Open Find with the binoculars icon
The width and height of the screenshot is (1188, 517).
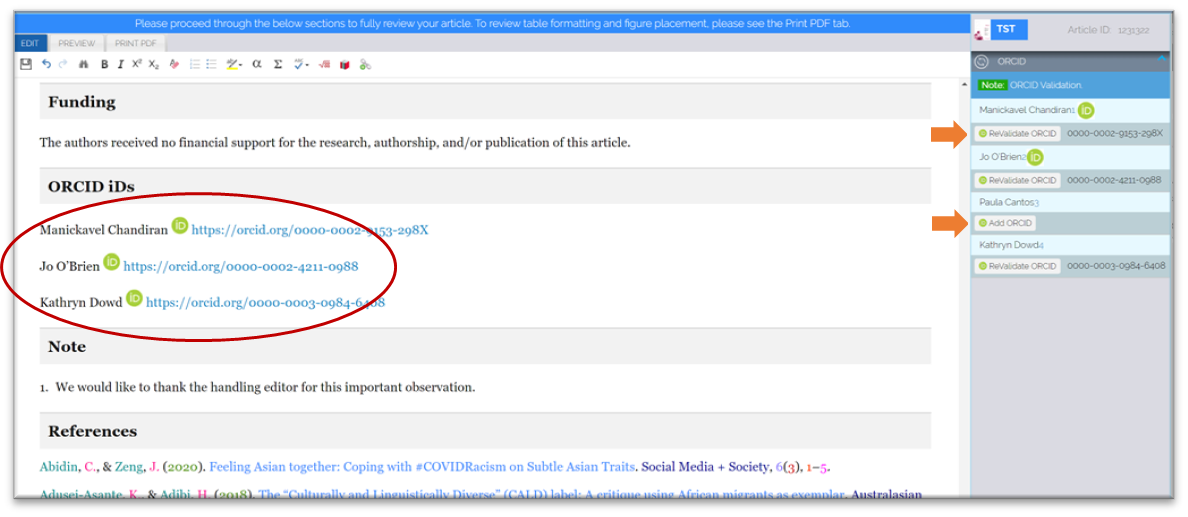point(84,64)
